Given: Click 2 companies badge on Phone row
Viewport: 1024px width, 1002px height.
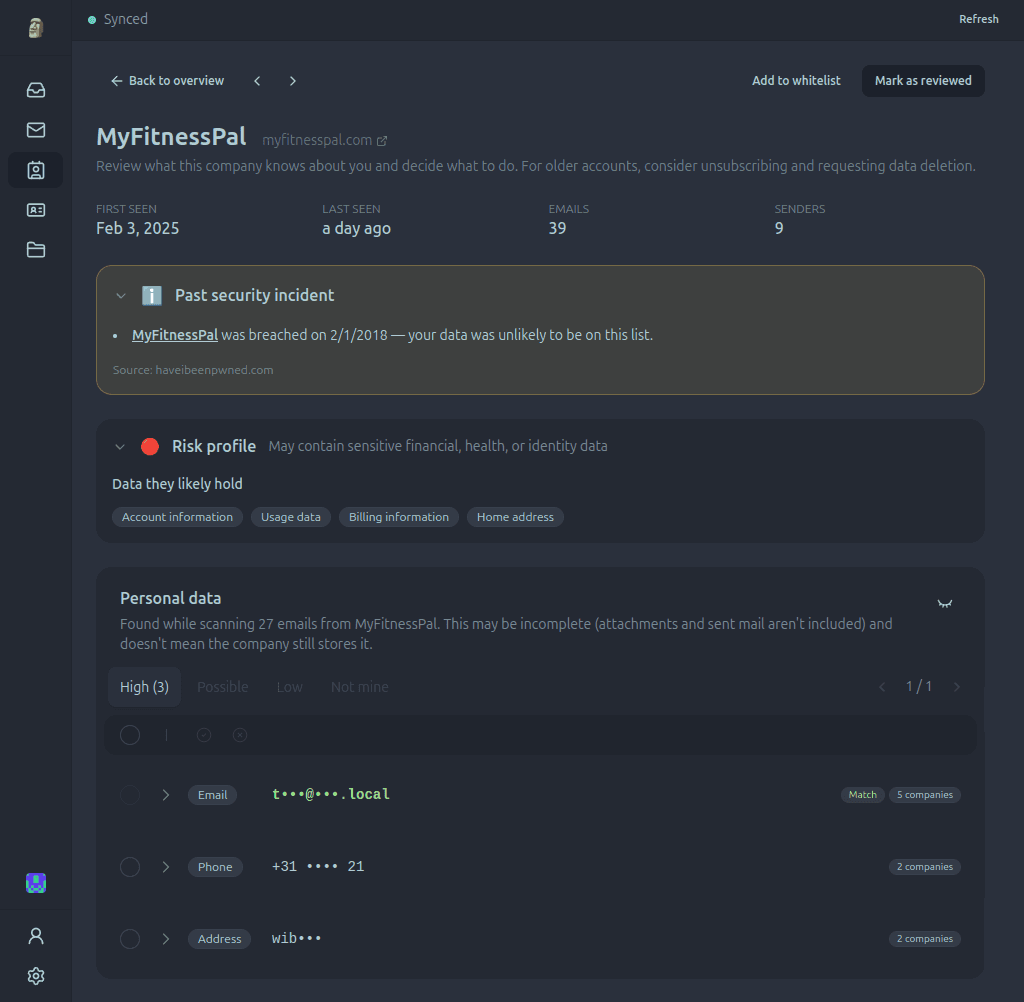Looking at the screenshot, I should 925,867.
